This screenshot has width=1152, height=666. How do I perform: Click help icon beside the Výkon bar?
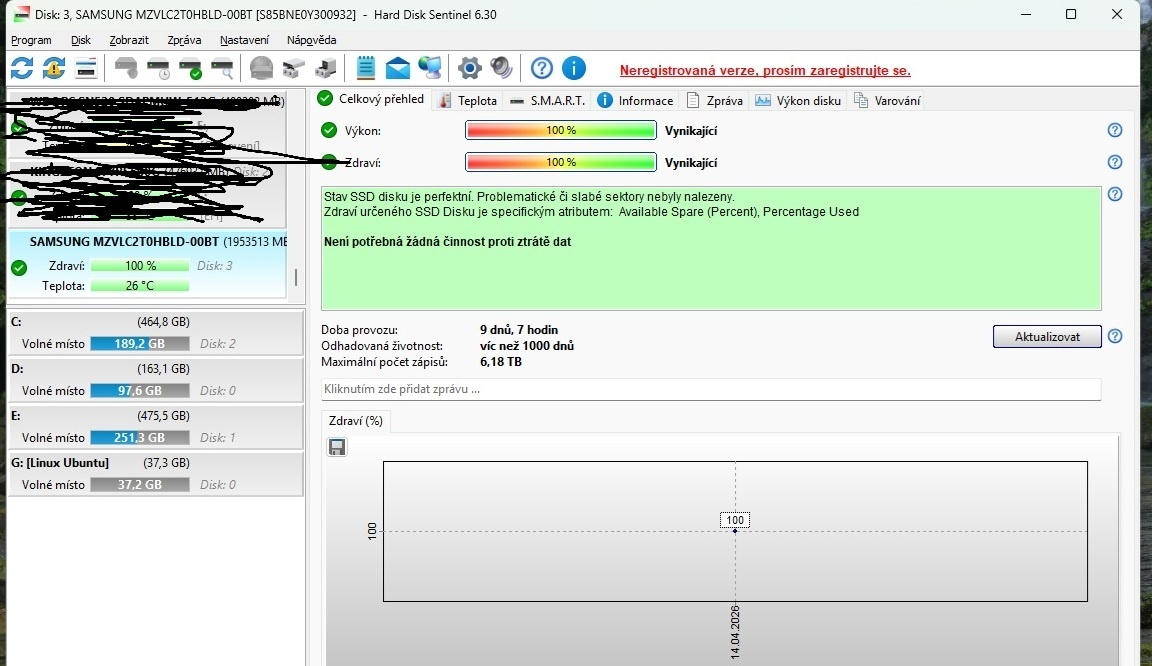[1115, 130]
